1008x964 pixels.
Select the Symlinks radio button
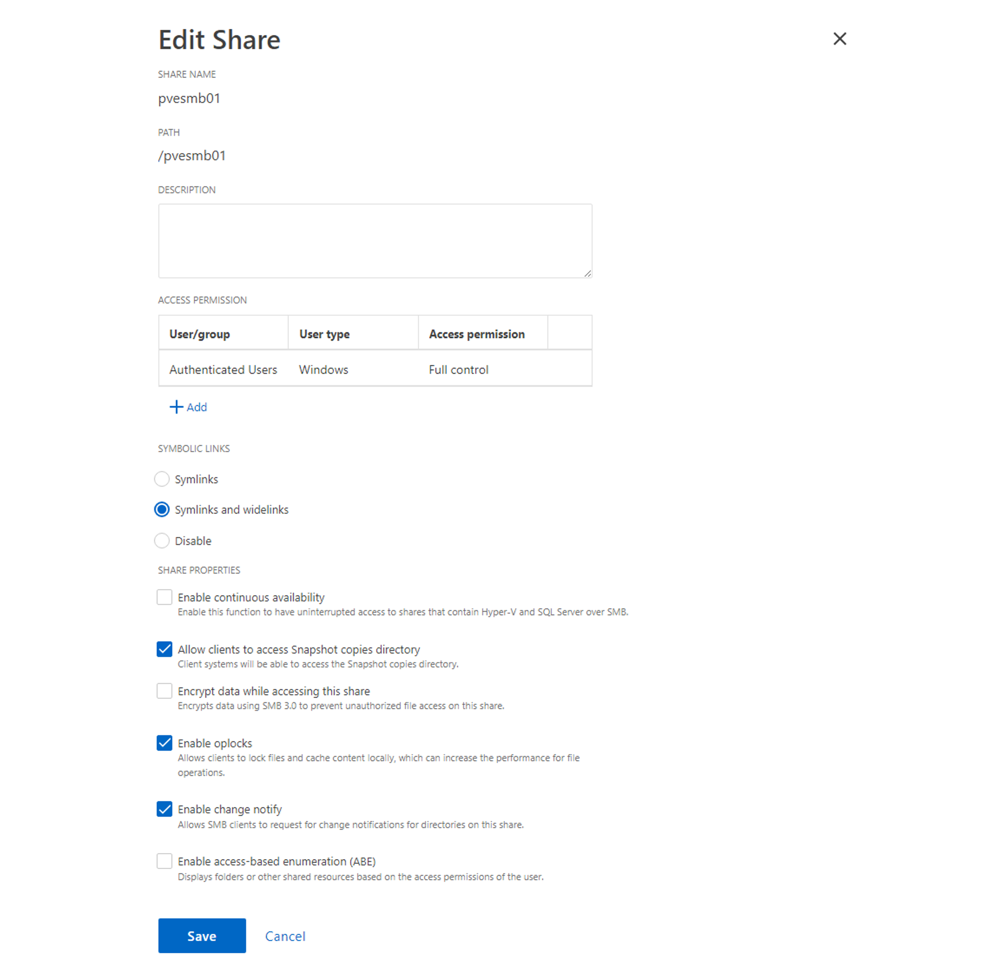162,479
